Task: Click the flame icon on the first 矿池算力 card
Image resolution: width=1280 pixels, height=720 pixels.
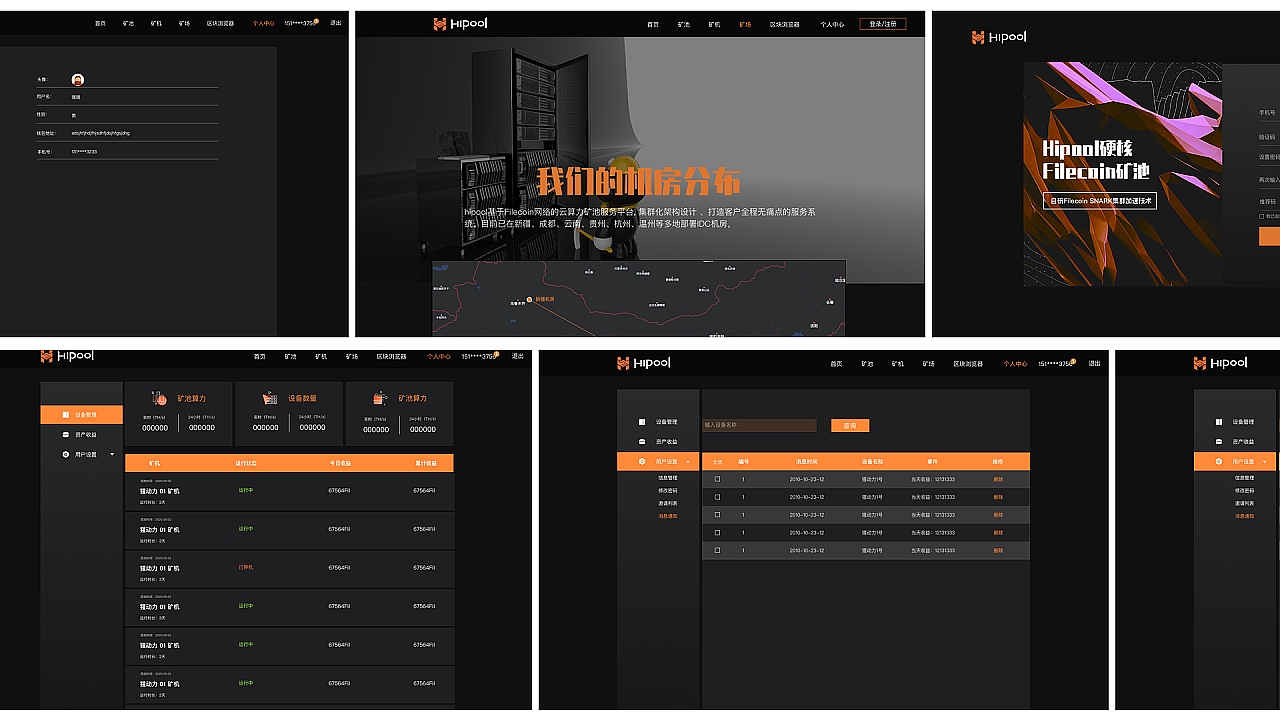Action: (159, 398)
